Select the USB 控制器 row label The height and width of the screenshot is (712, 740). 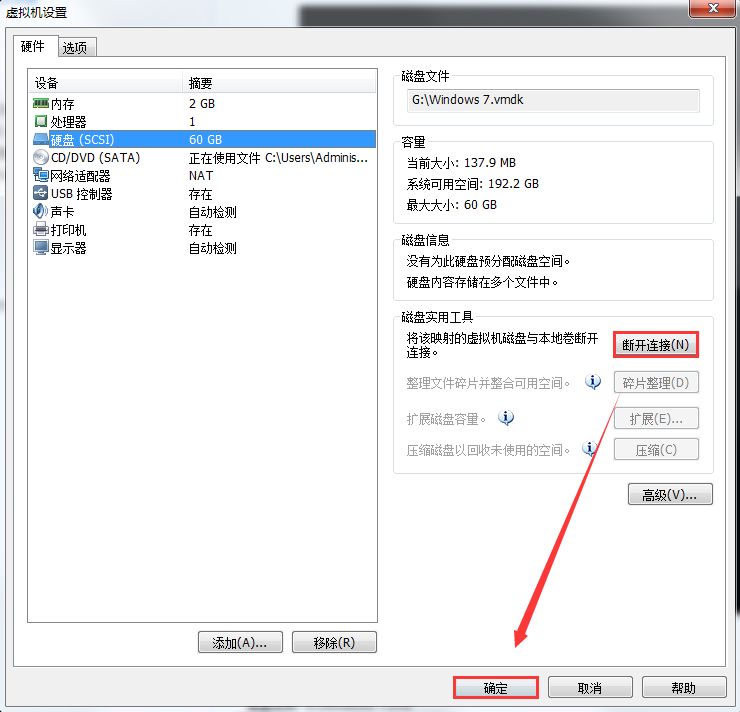(x=82, y=193)
